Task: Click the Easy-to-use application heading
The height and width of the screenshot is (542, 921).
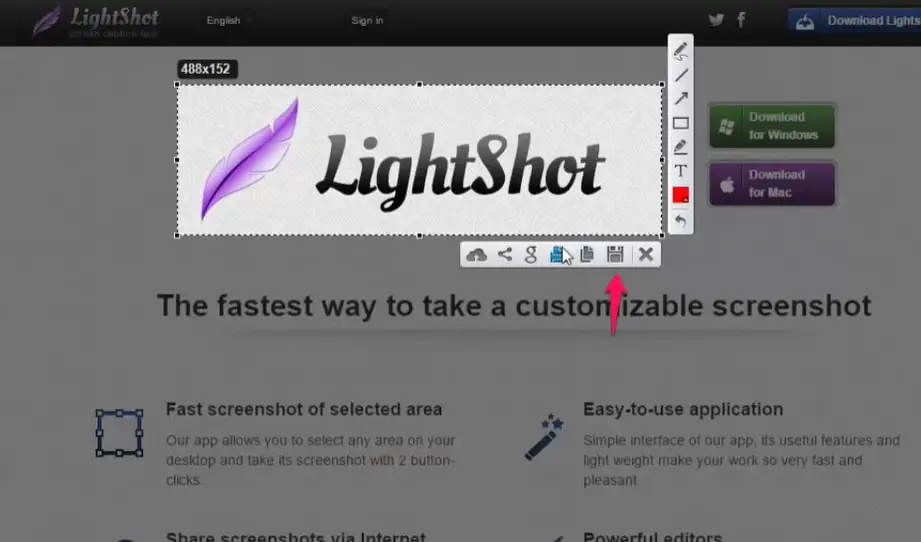Action: [683, 409]
